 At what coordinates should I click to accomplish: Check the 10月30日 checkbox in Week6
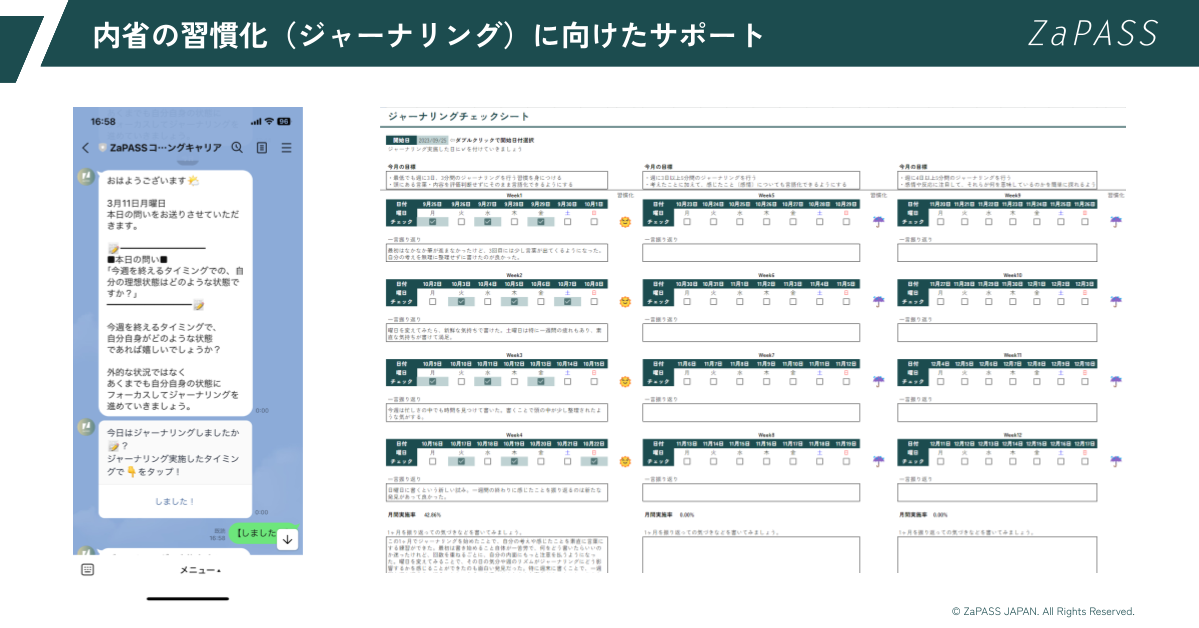click(687, 301)
